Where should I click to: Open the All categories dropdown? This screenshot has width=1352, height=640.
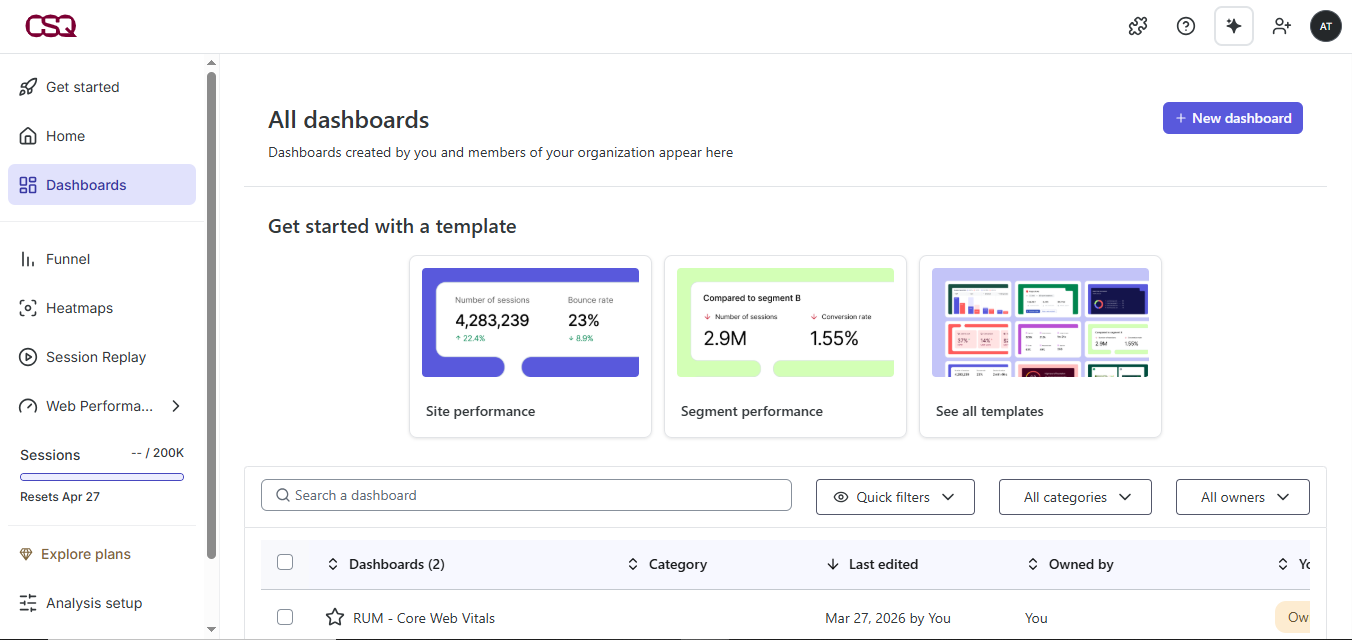click(1075, 497)
